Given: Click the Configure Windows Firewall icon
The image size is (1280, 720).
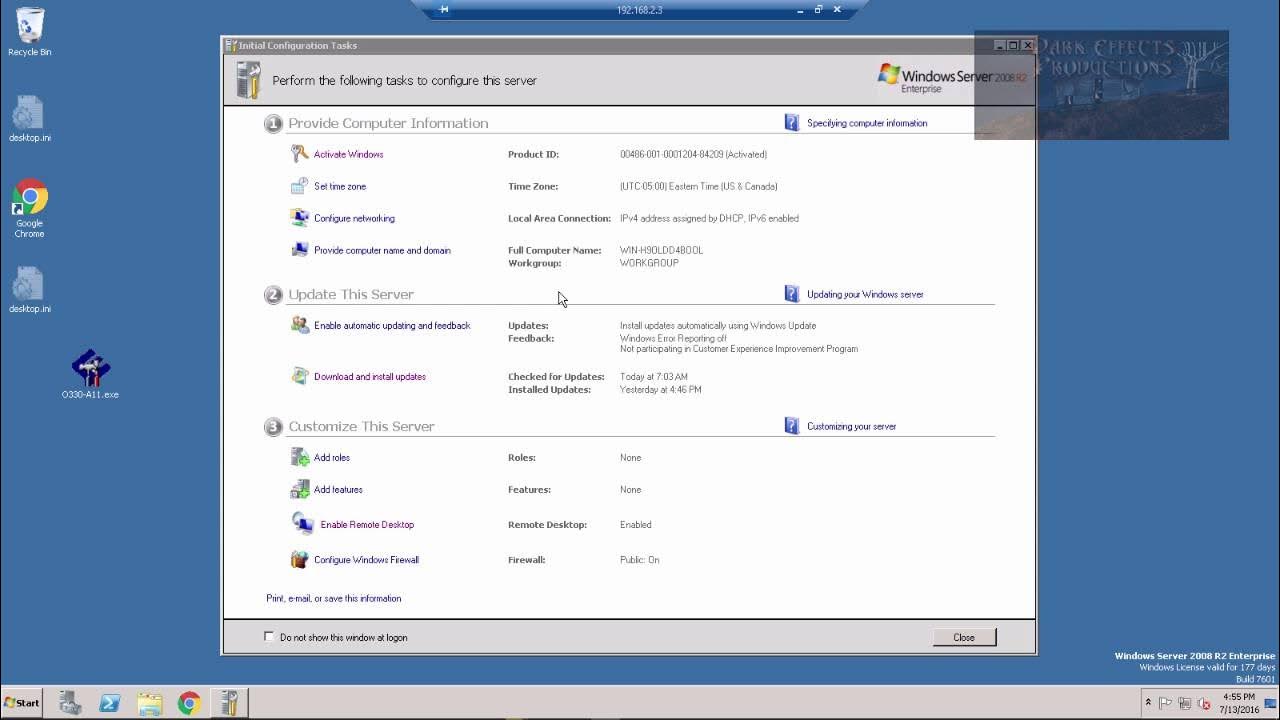Looking at the screenshot, I should click(x=299, y=559).
